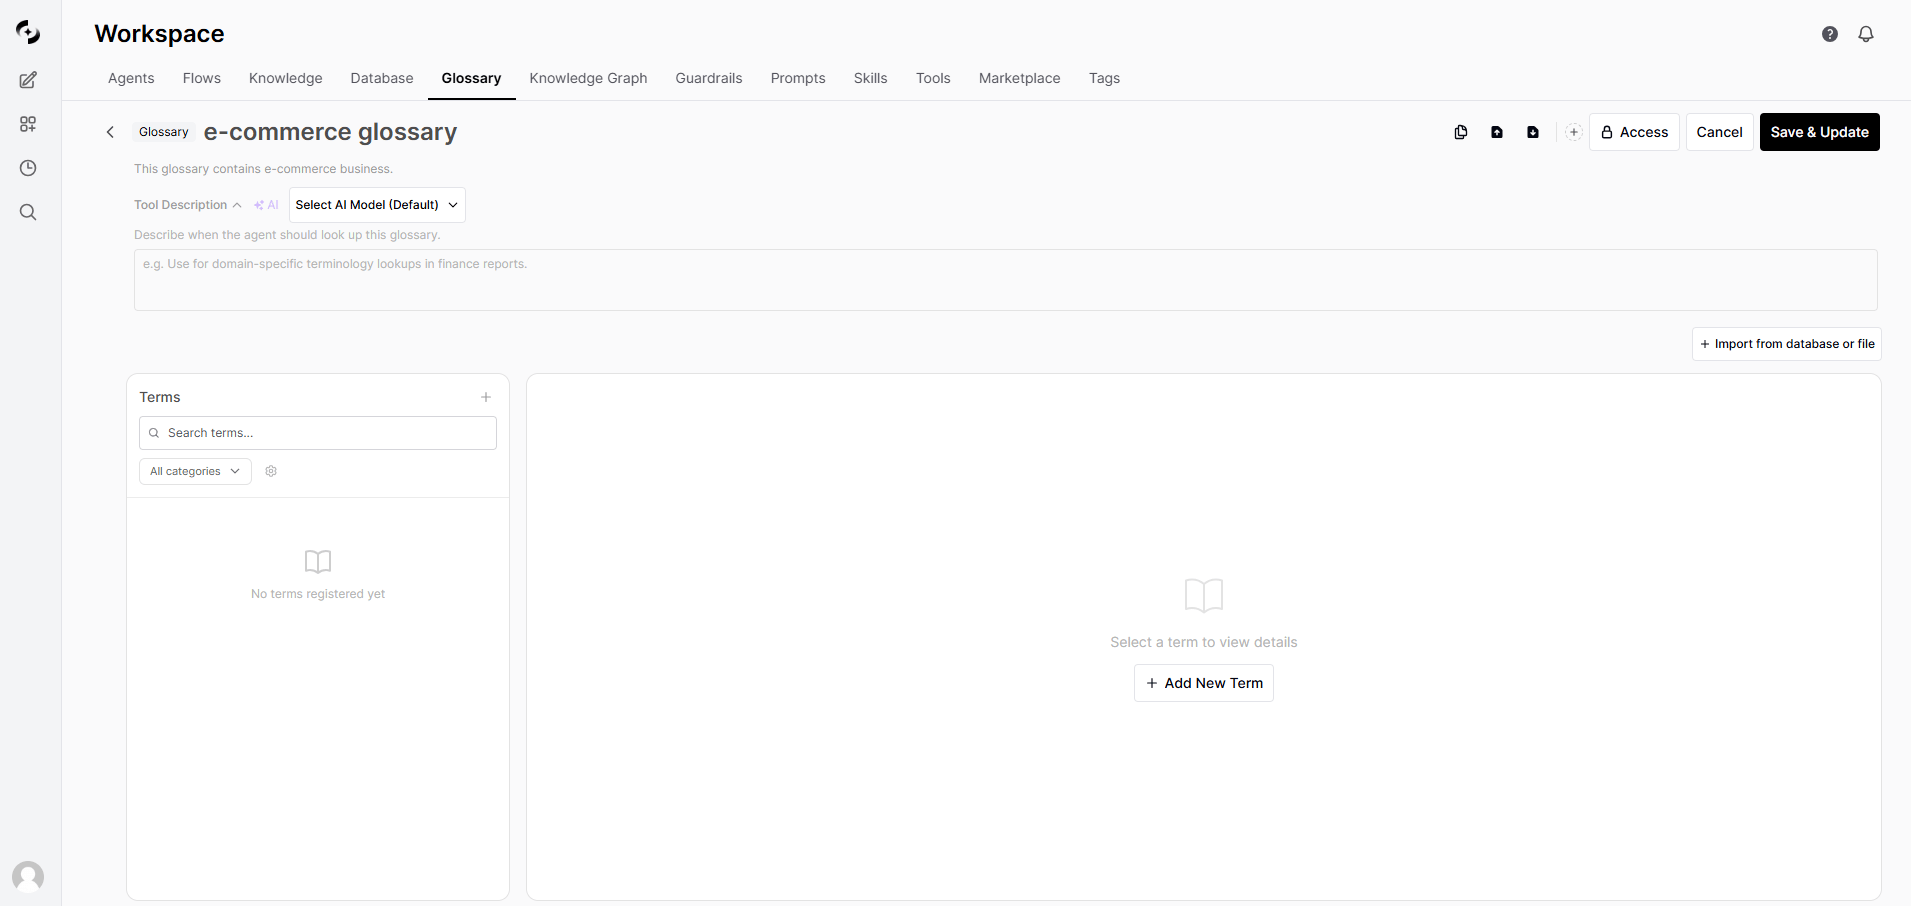Image resolution: width=1911 pixels, height=906 pixels.
Task: Select the Glossary tab
Action: click(x=471, y=78)
